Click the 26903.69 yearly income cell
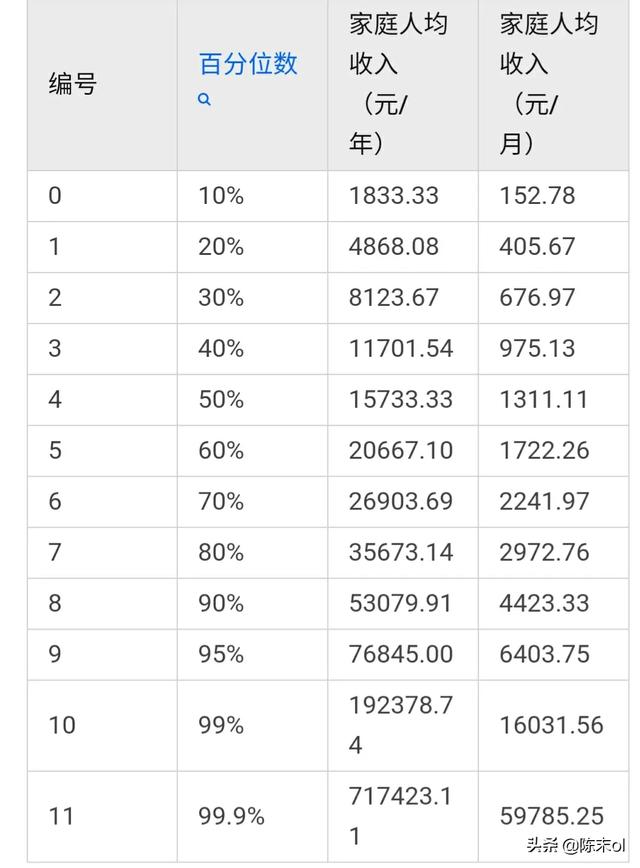This screenshot has height=868, width=640. 402,502
